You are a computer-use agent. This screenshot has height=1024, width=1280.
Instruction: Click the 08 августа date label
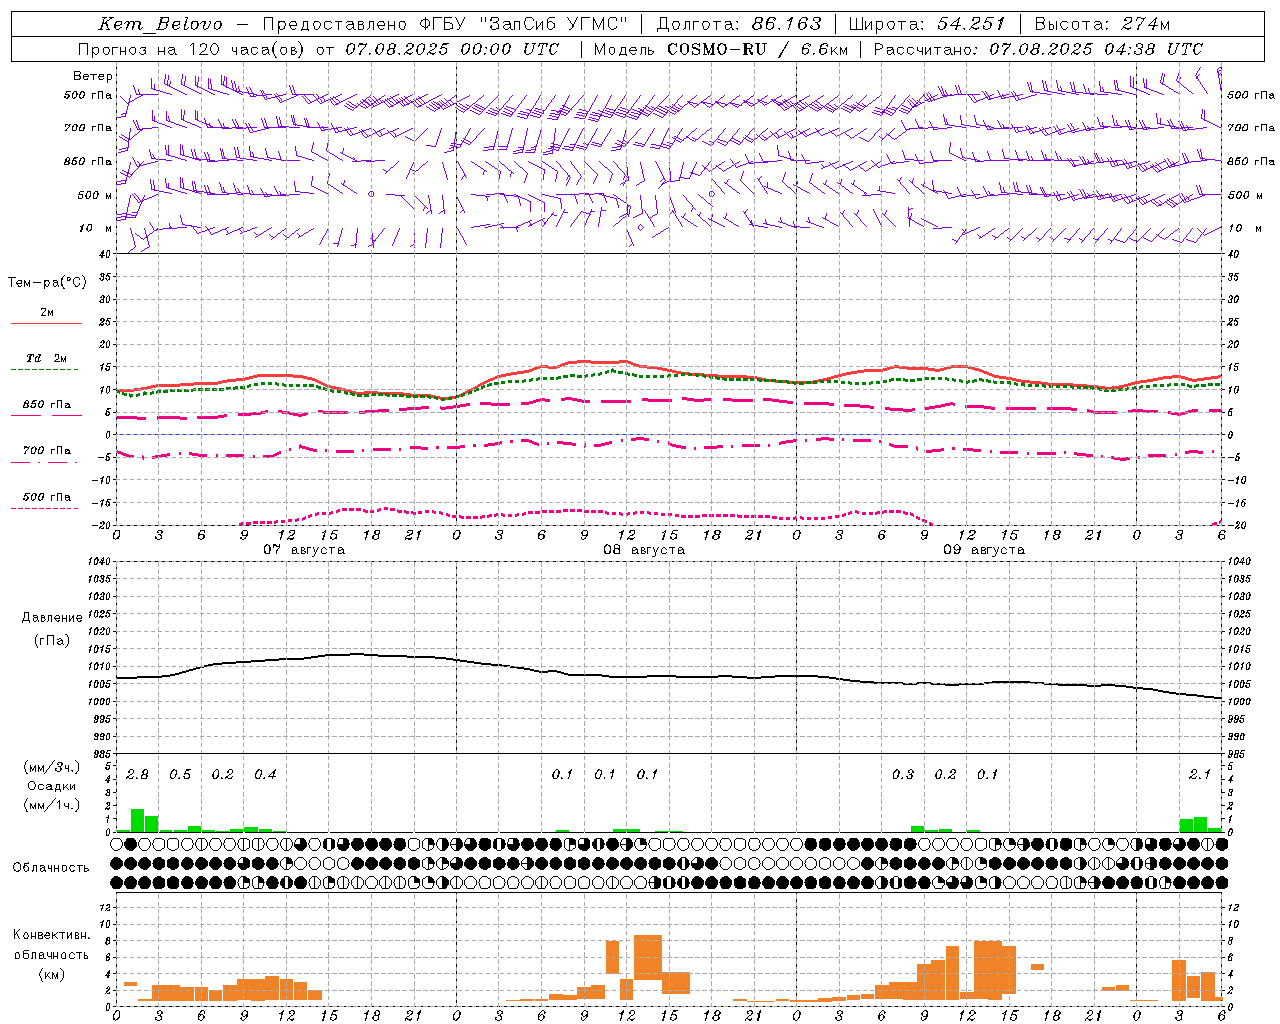click(644, 550)
